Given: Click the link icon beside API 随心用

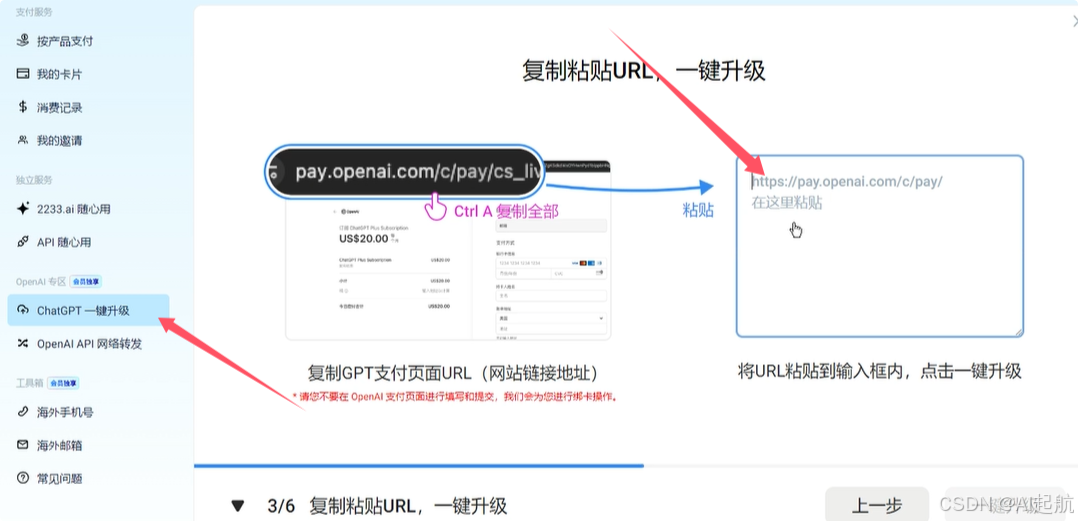Looking at the screenshot, I should point(23,242).
